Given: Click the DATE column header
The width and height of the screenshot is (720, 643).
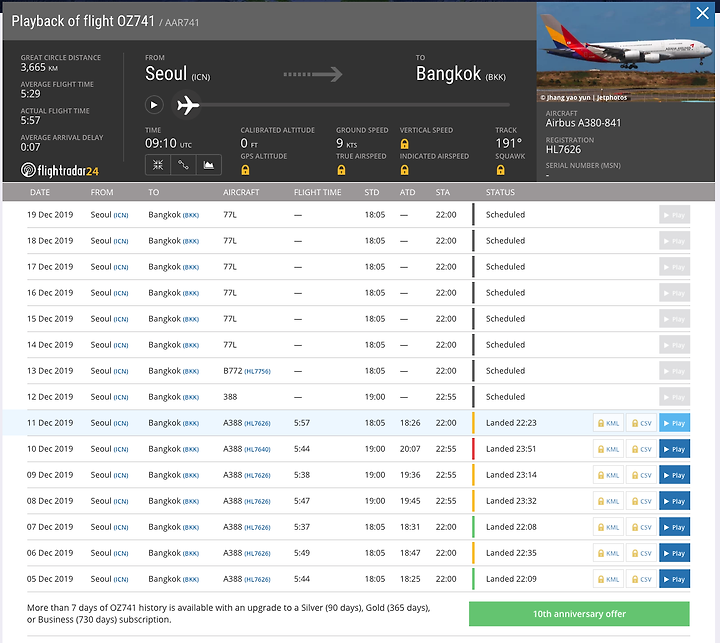Looking at the screenshot, I should pyautogui.click(x=40, y=192).
